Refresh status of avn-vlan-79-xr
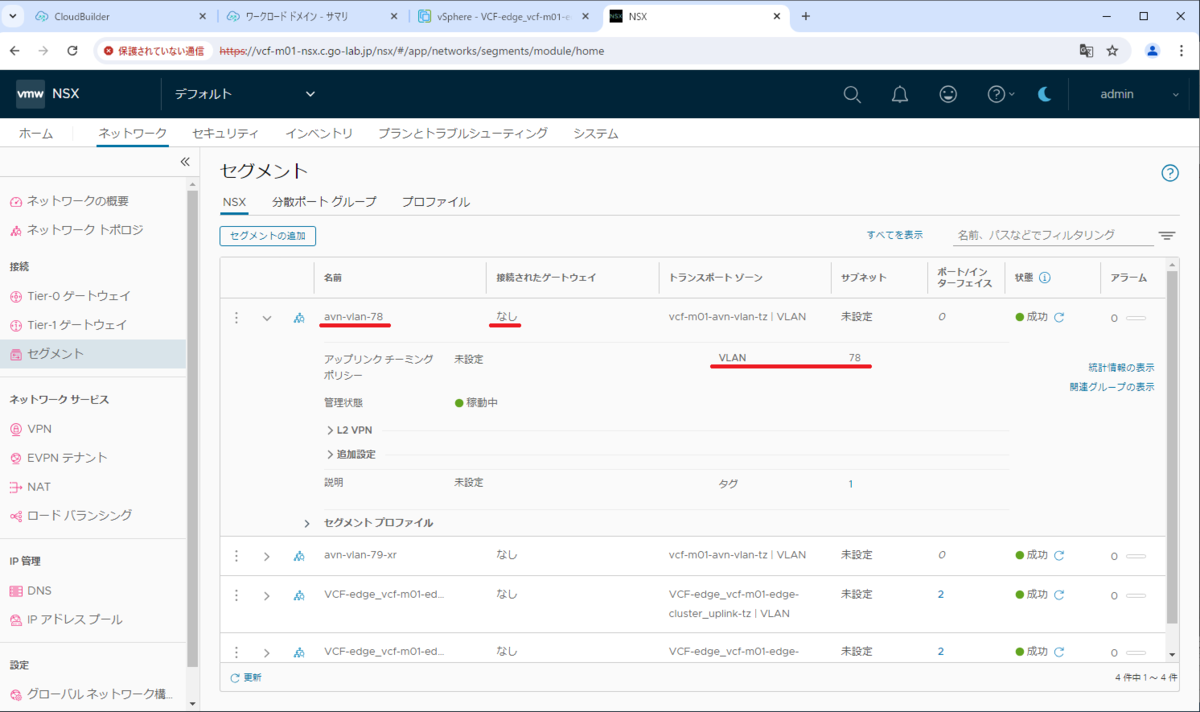The height and width of the screenshot is (712, 1200). point(1059,555)
